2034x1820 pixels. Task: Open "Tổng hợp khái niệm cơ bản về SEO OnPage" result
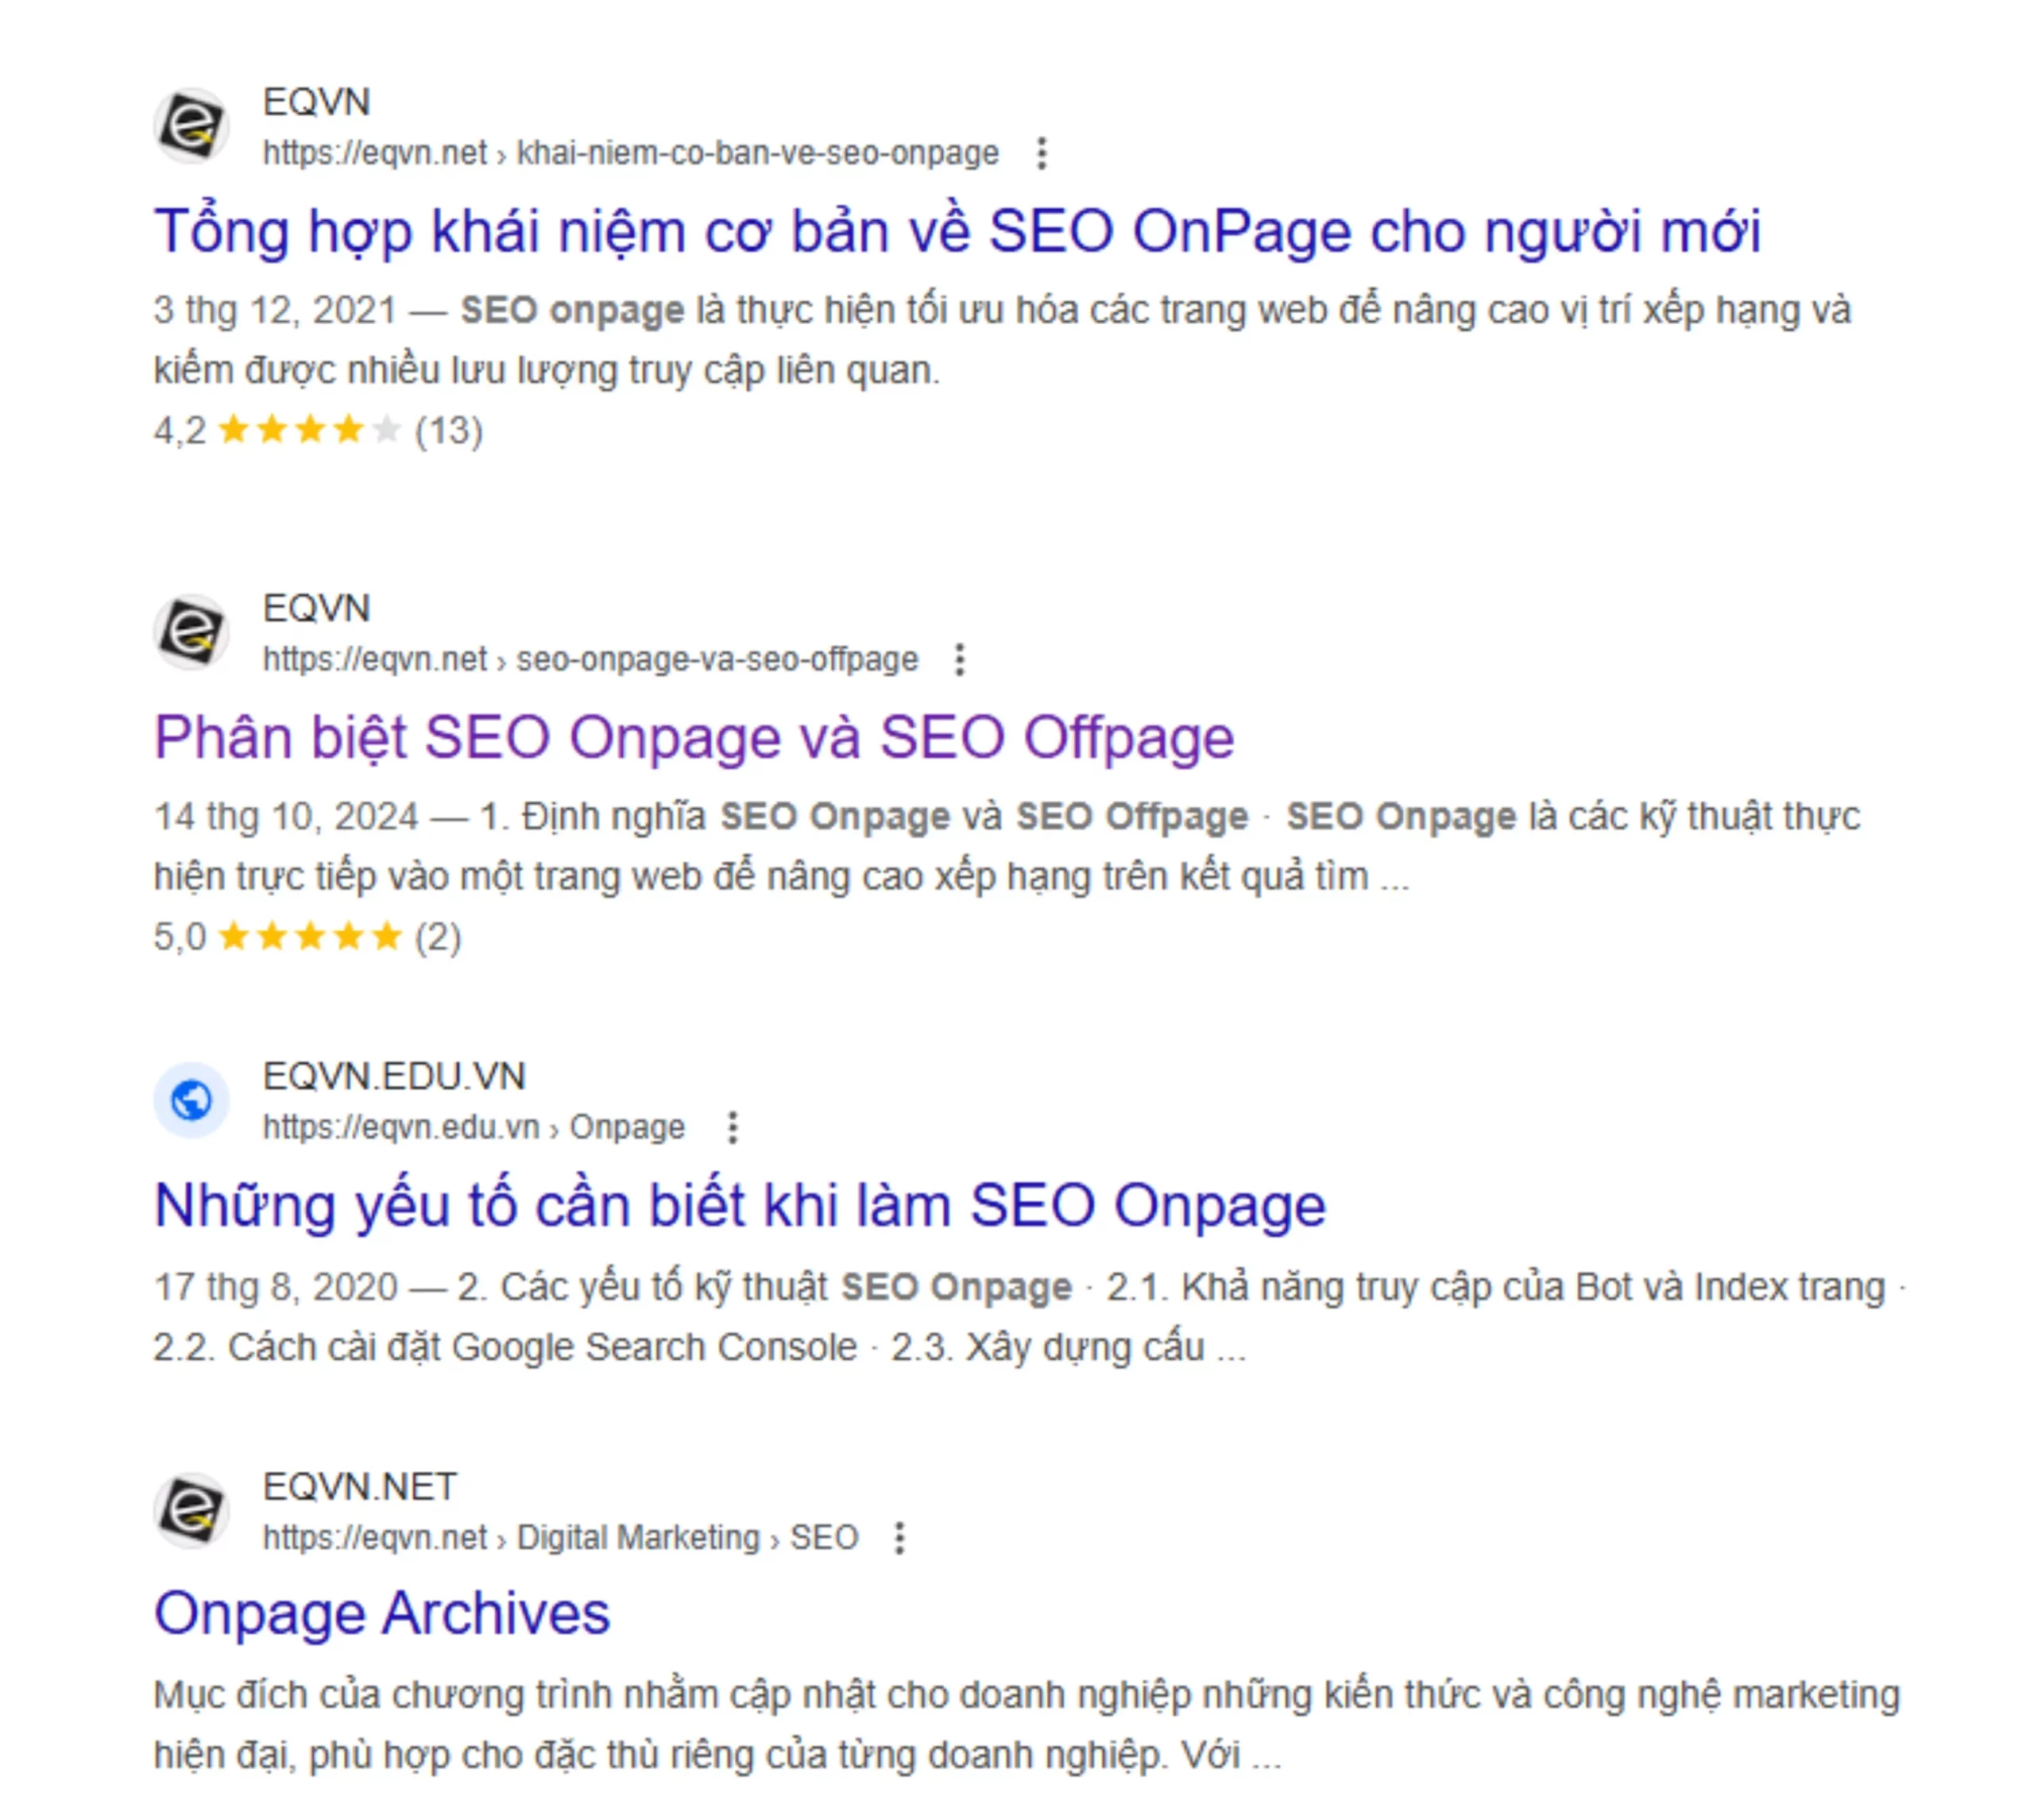[956, 231]
